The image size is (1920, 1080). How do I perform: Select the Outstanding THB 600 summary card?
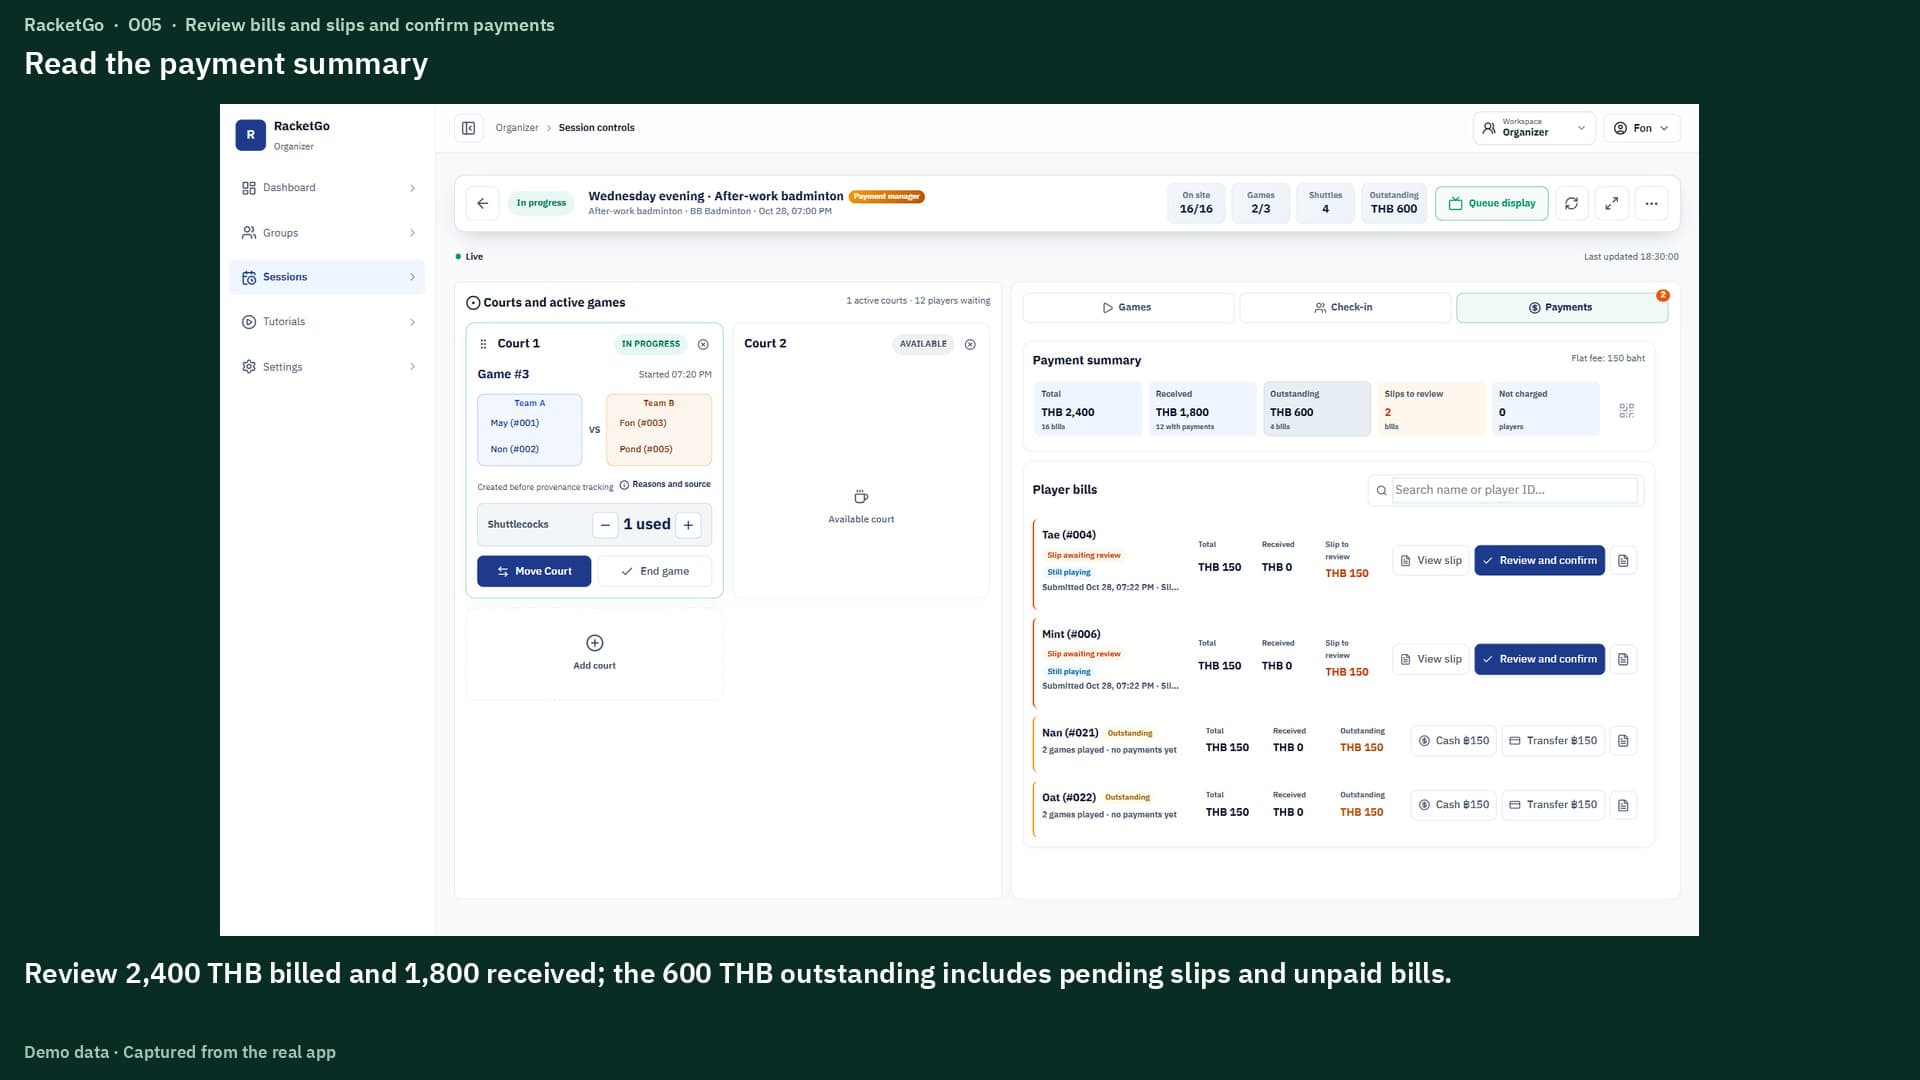point(1317,409)
